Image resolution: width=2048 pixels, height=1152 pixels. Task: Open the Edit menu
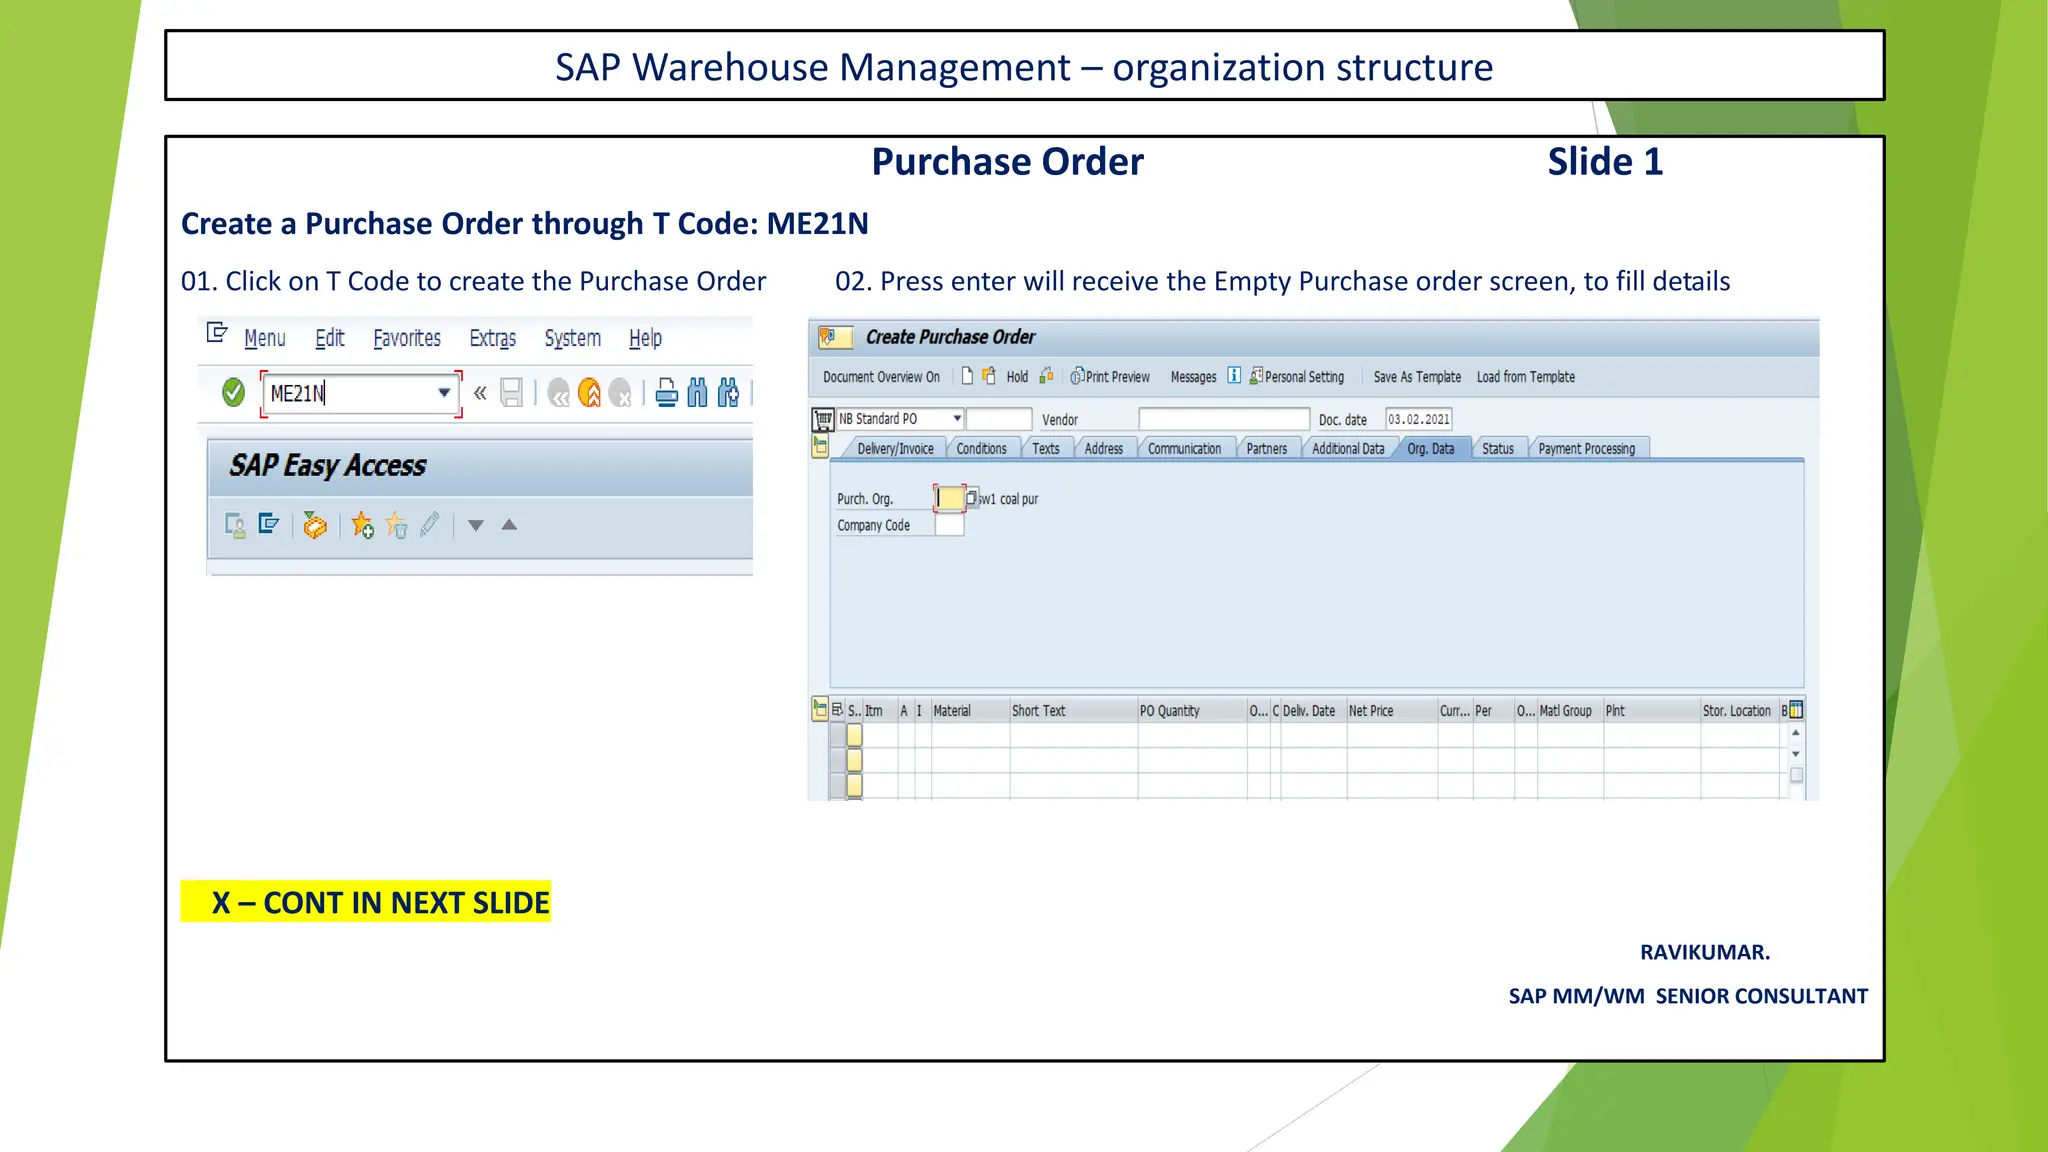330,338
